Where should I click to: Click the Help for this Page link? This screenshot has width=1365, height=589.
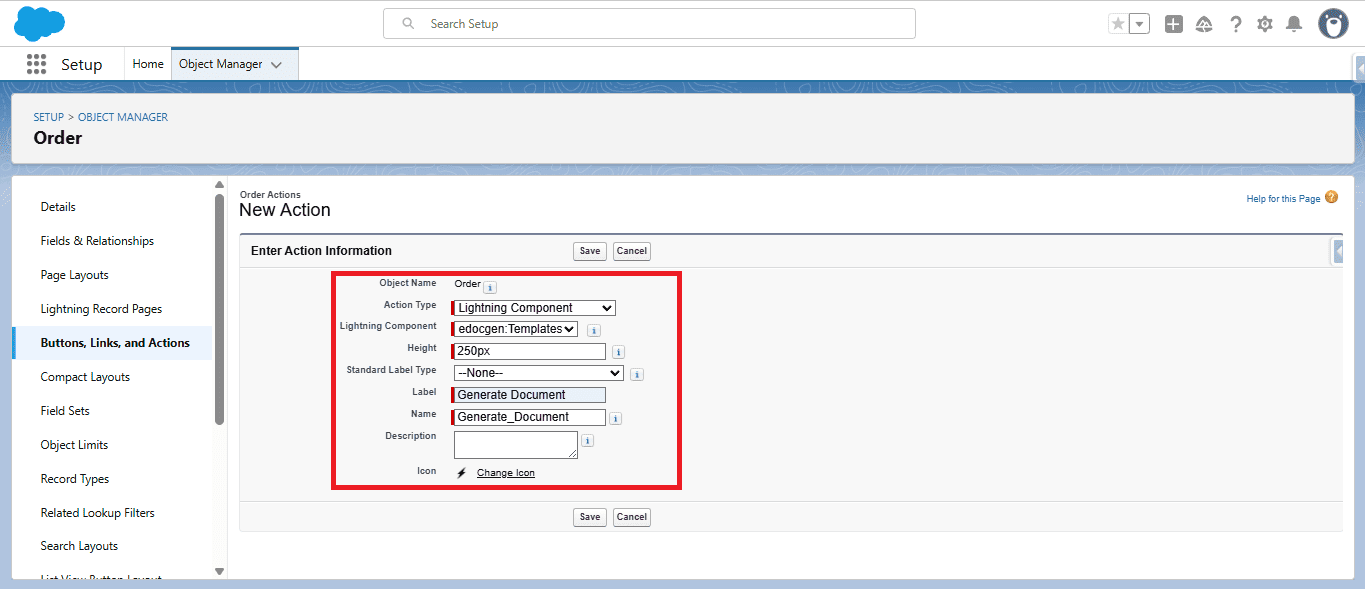[x=1283, y=199]
